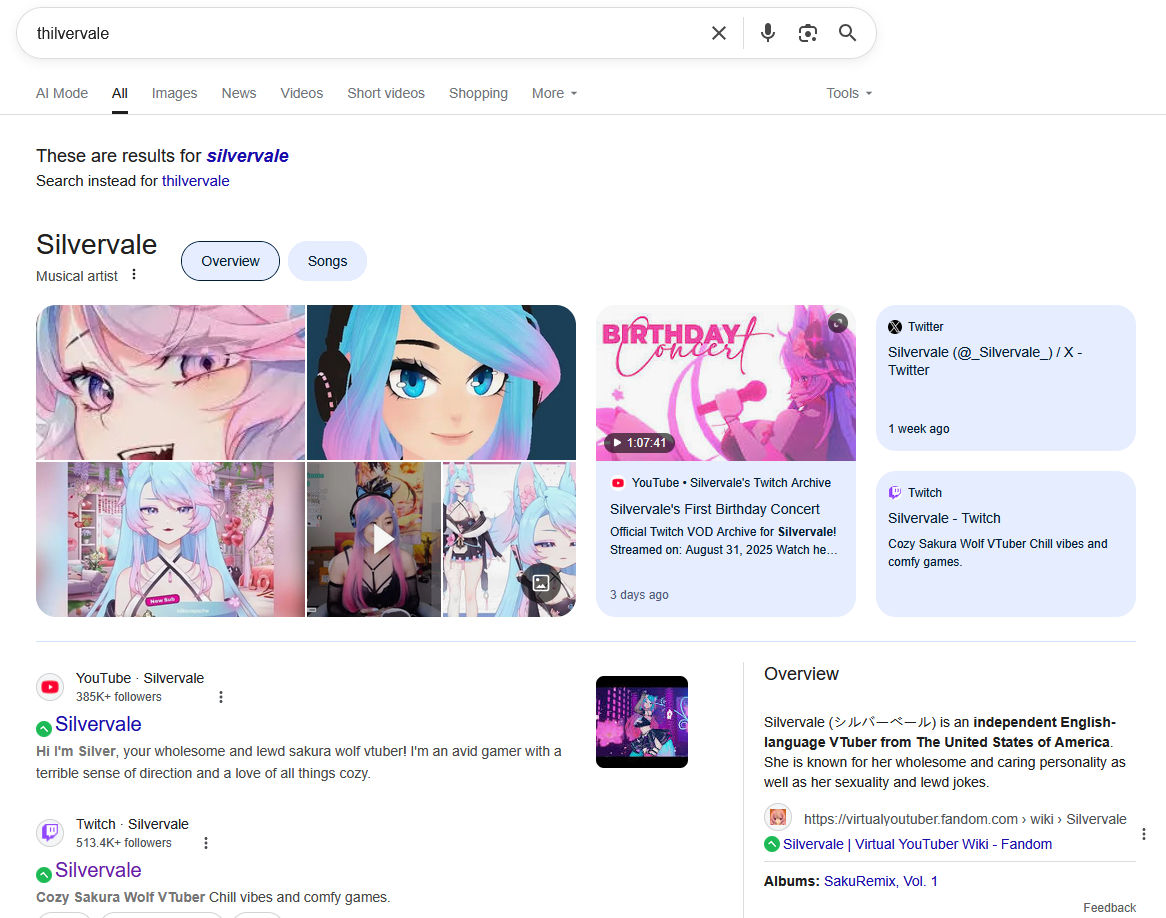This screenshot has width=1166, height=918.
Task: Click the 513.4K+ followers text
Action: point(123,843)
